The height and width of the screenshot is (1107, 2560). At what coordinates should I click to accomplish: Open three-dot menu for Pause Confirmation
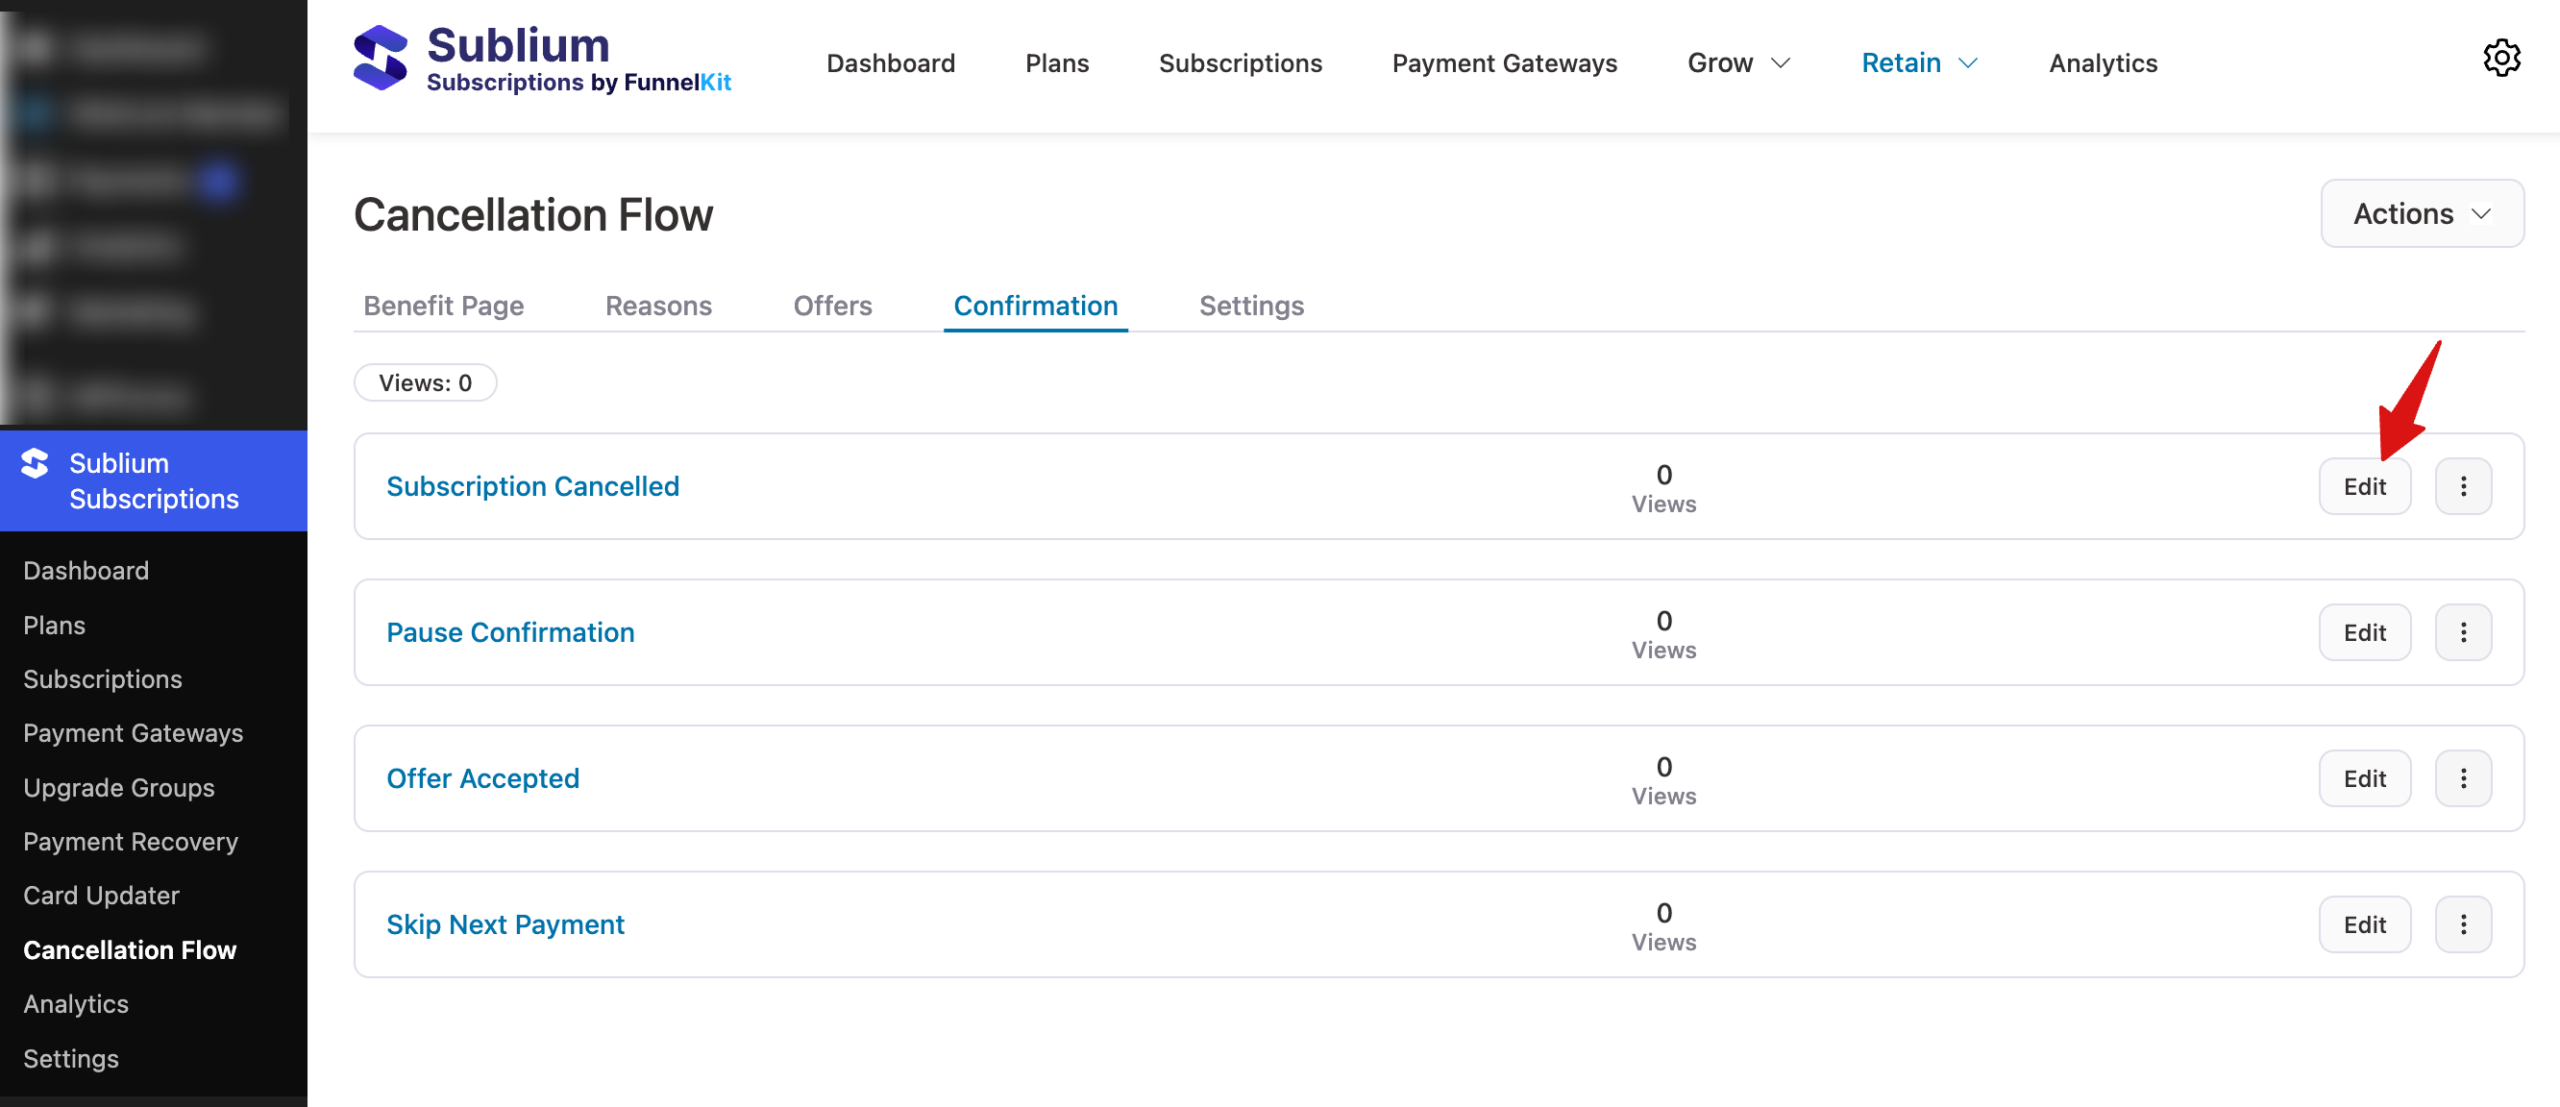click(x=2463, y=632)
